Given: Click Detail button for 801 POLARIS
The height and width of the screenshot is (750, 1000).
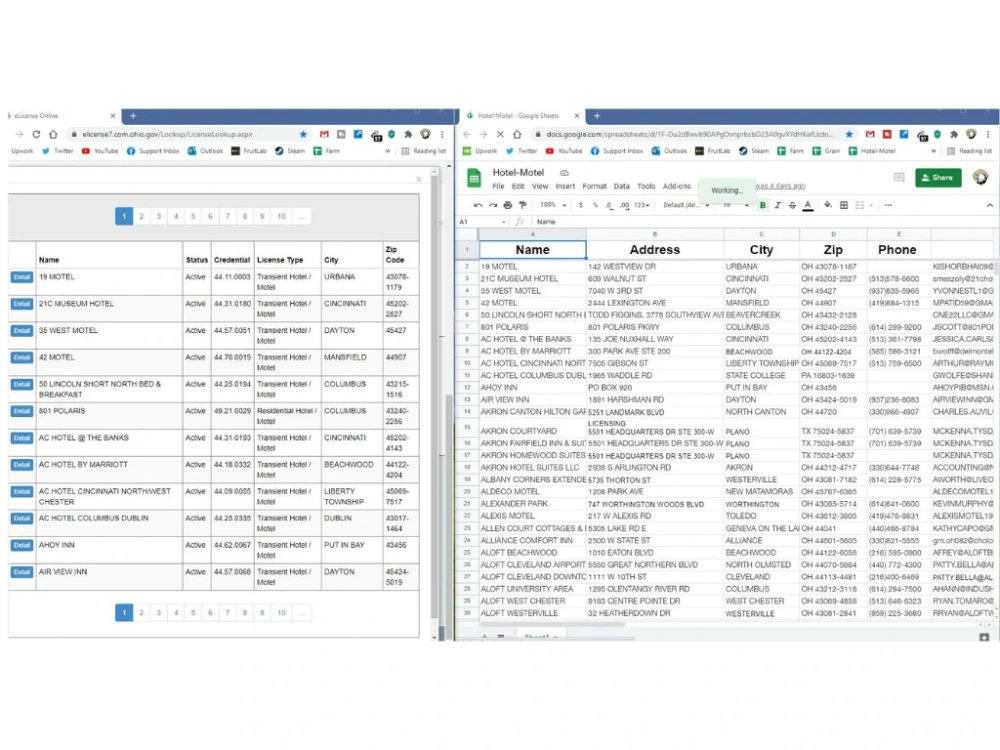Looking at the screenshot, I should (x=22, y=411).
